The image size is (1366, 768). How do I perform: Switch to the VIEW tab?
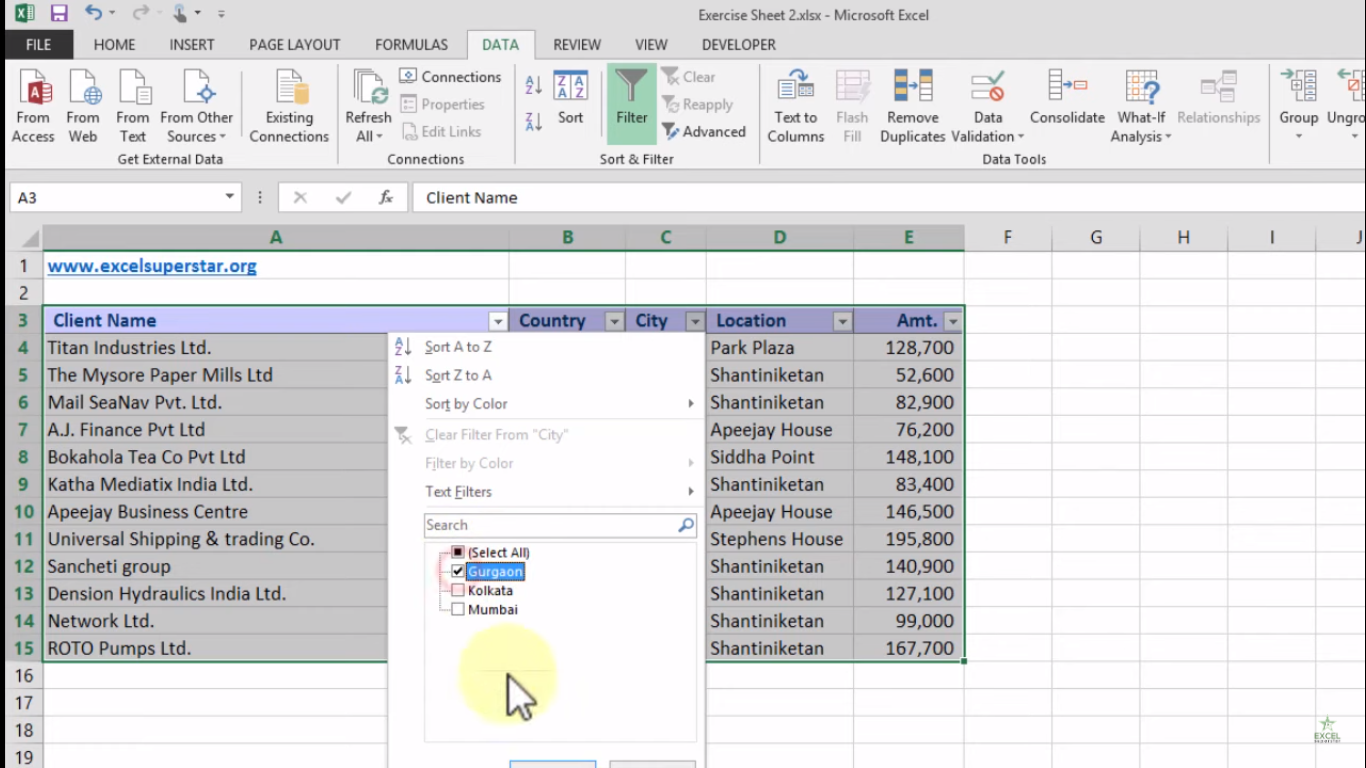pos(651,44)
